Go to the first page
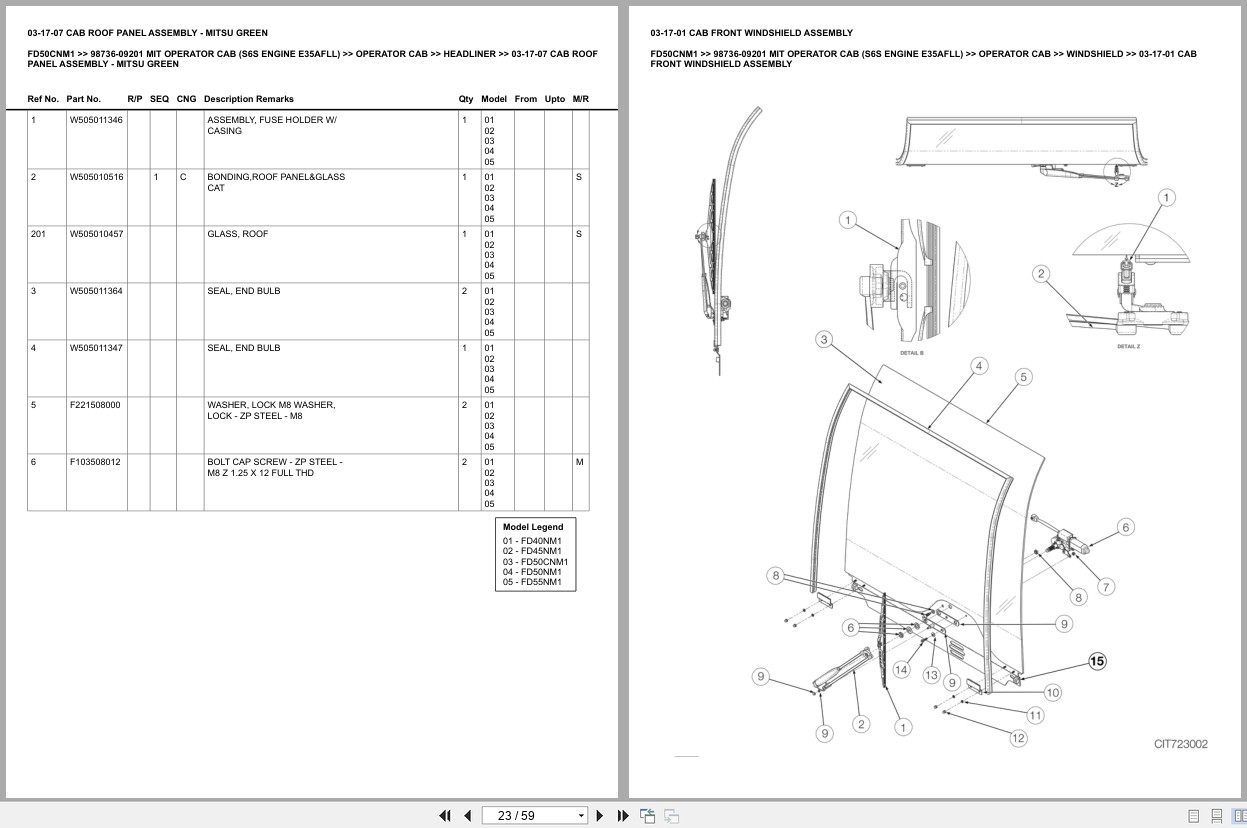 point(445,815)
